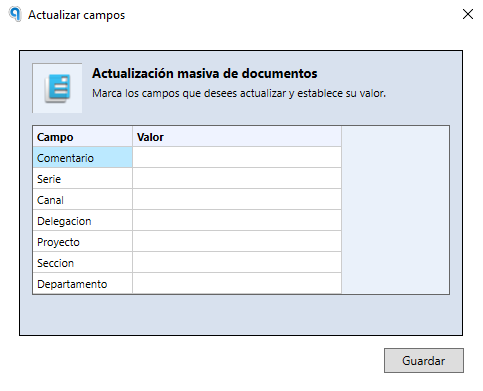Click the app logo in title bar
This screenshot has height=391, width=483.
(x=15, y=14)
